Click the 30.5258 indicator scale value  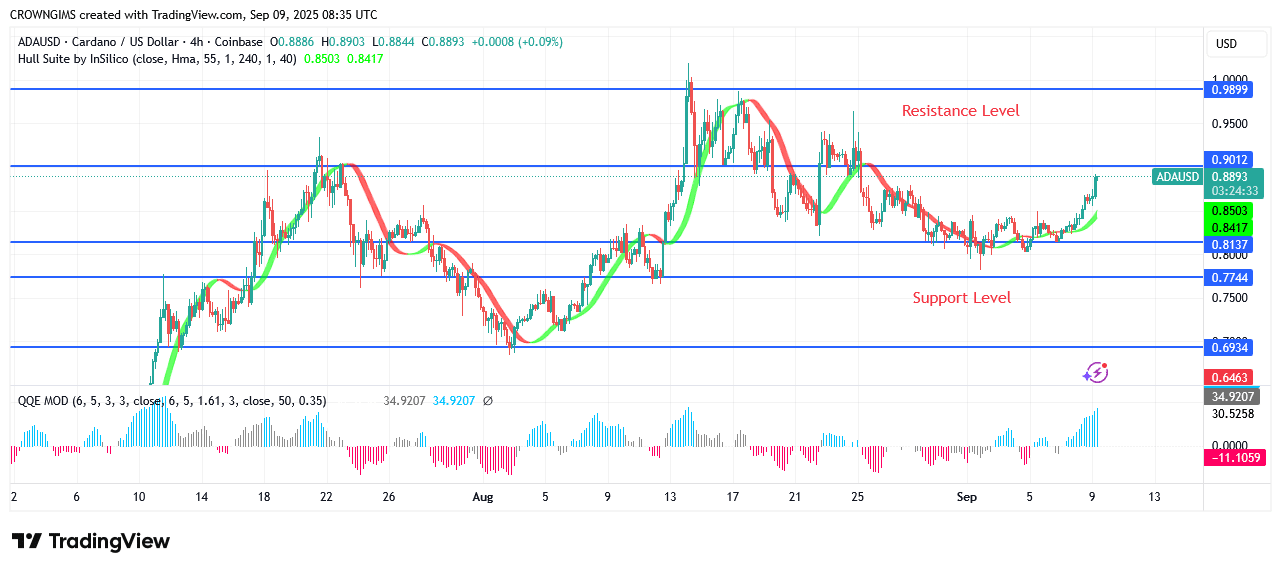click(x=1232, y=413)
